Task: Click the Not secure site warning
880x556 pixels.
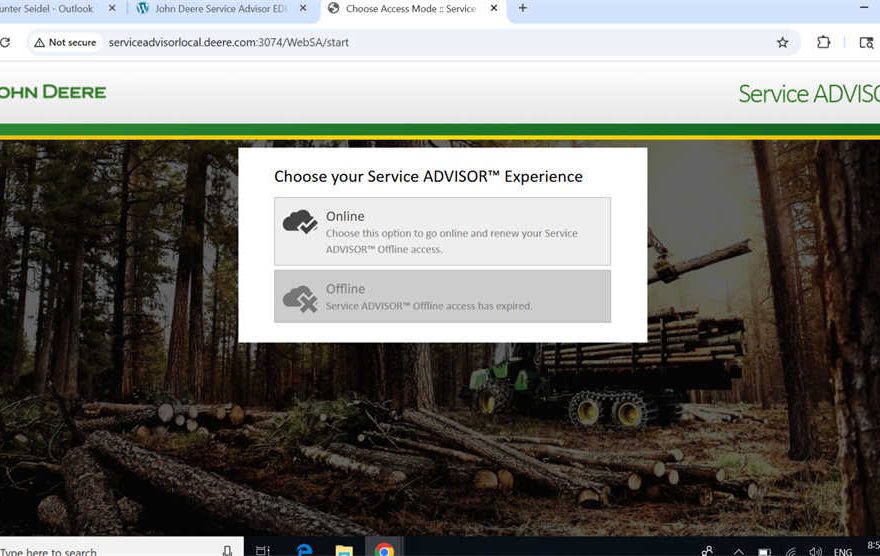Action: pyautogui.click(x=65, y=43)
